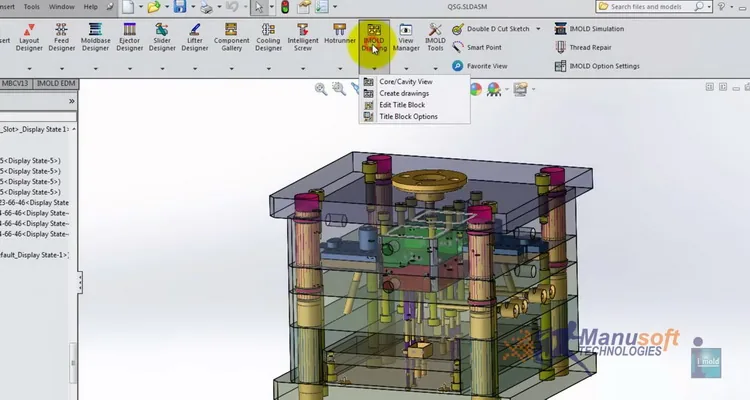Open the Slider Designer tool
This screenshot has height=400, width=750.
(162, 37)
